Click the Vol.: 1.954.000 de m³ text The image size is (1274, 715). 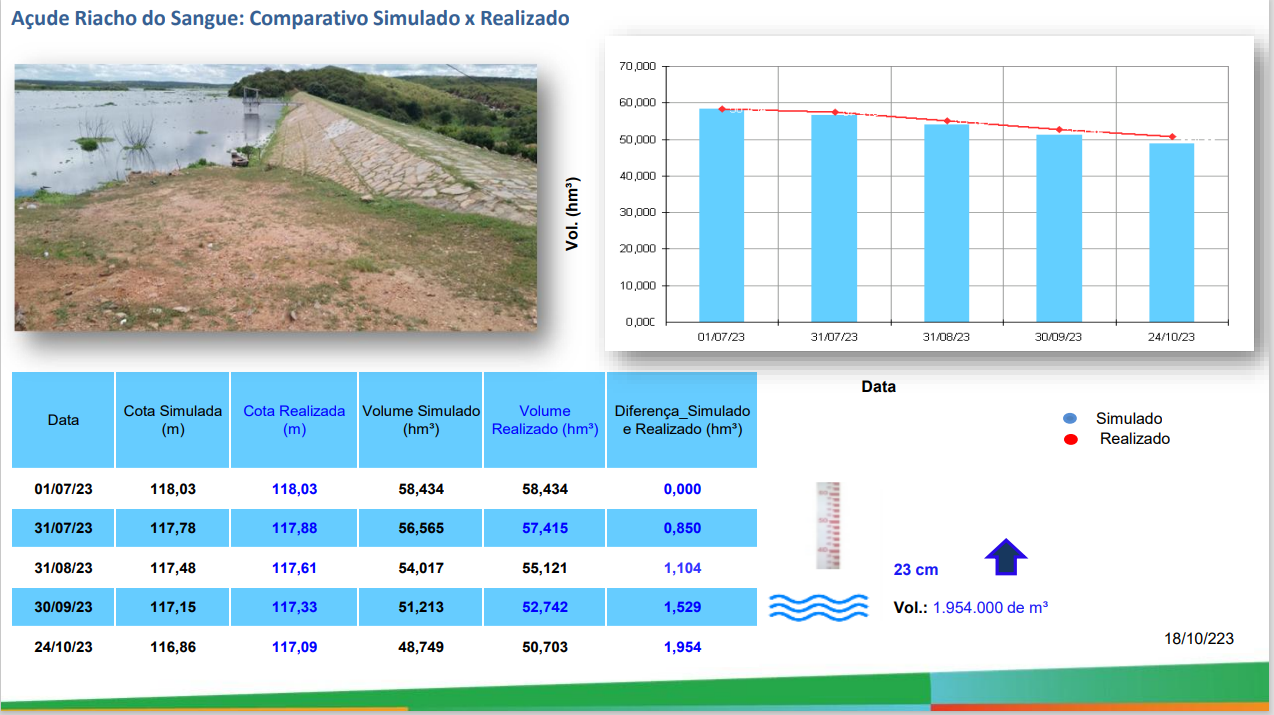tap(970, 607)
